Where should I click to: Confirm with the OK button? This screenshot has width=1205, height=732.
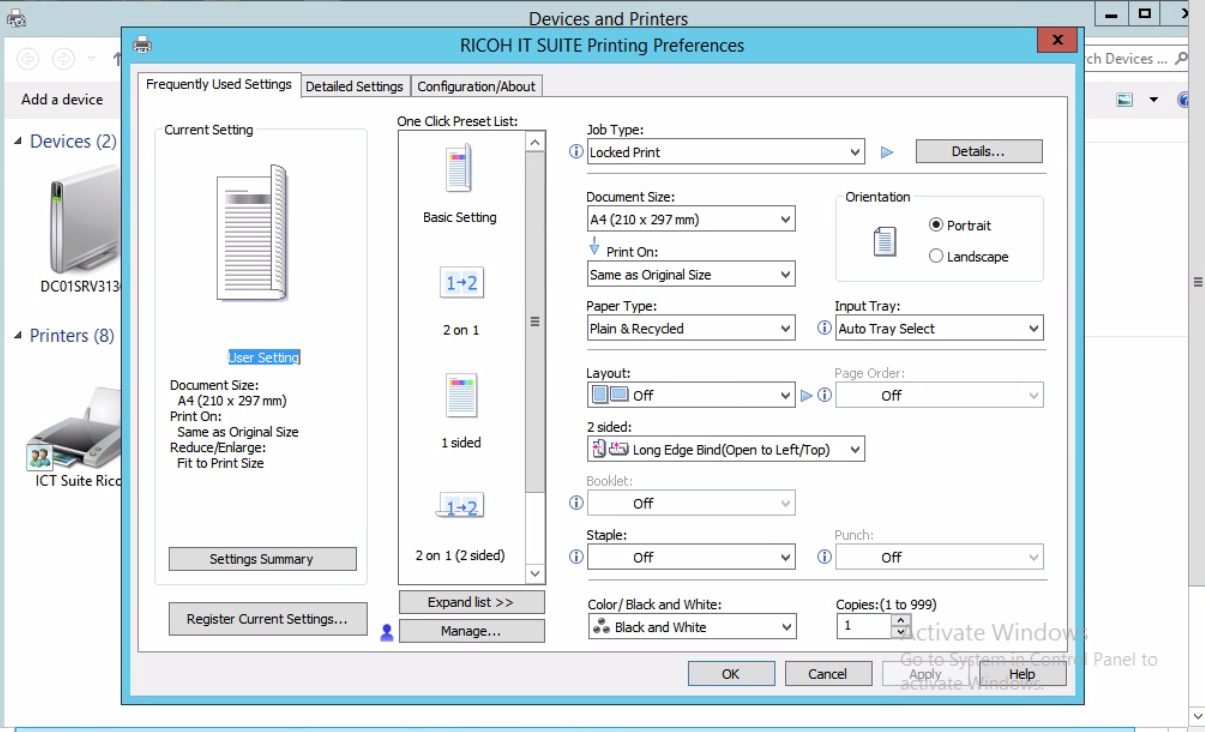click(x=731, y=674)
